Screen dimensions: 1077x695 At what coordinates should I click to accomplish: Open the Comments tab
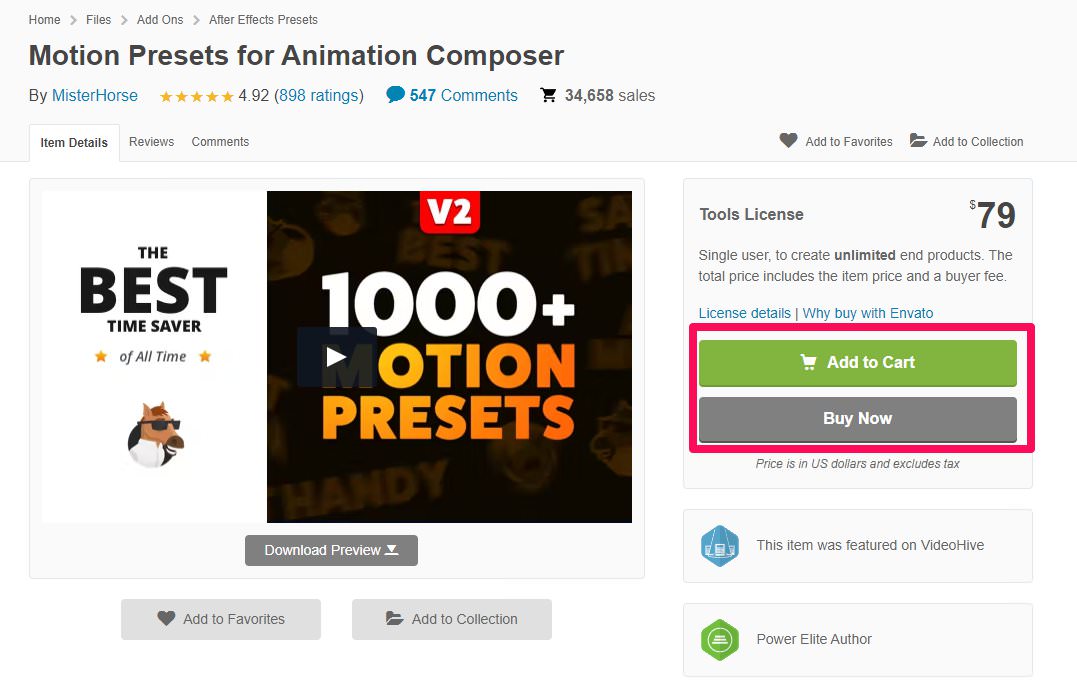pyautogui.click(x=220, y=141)
